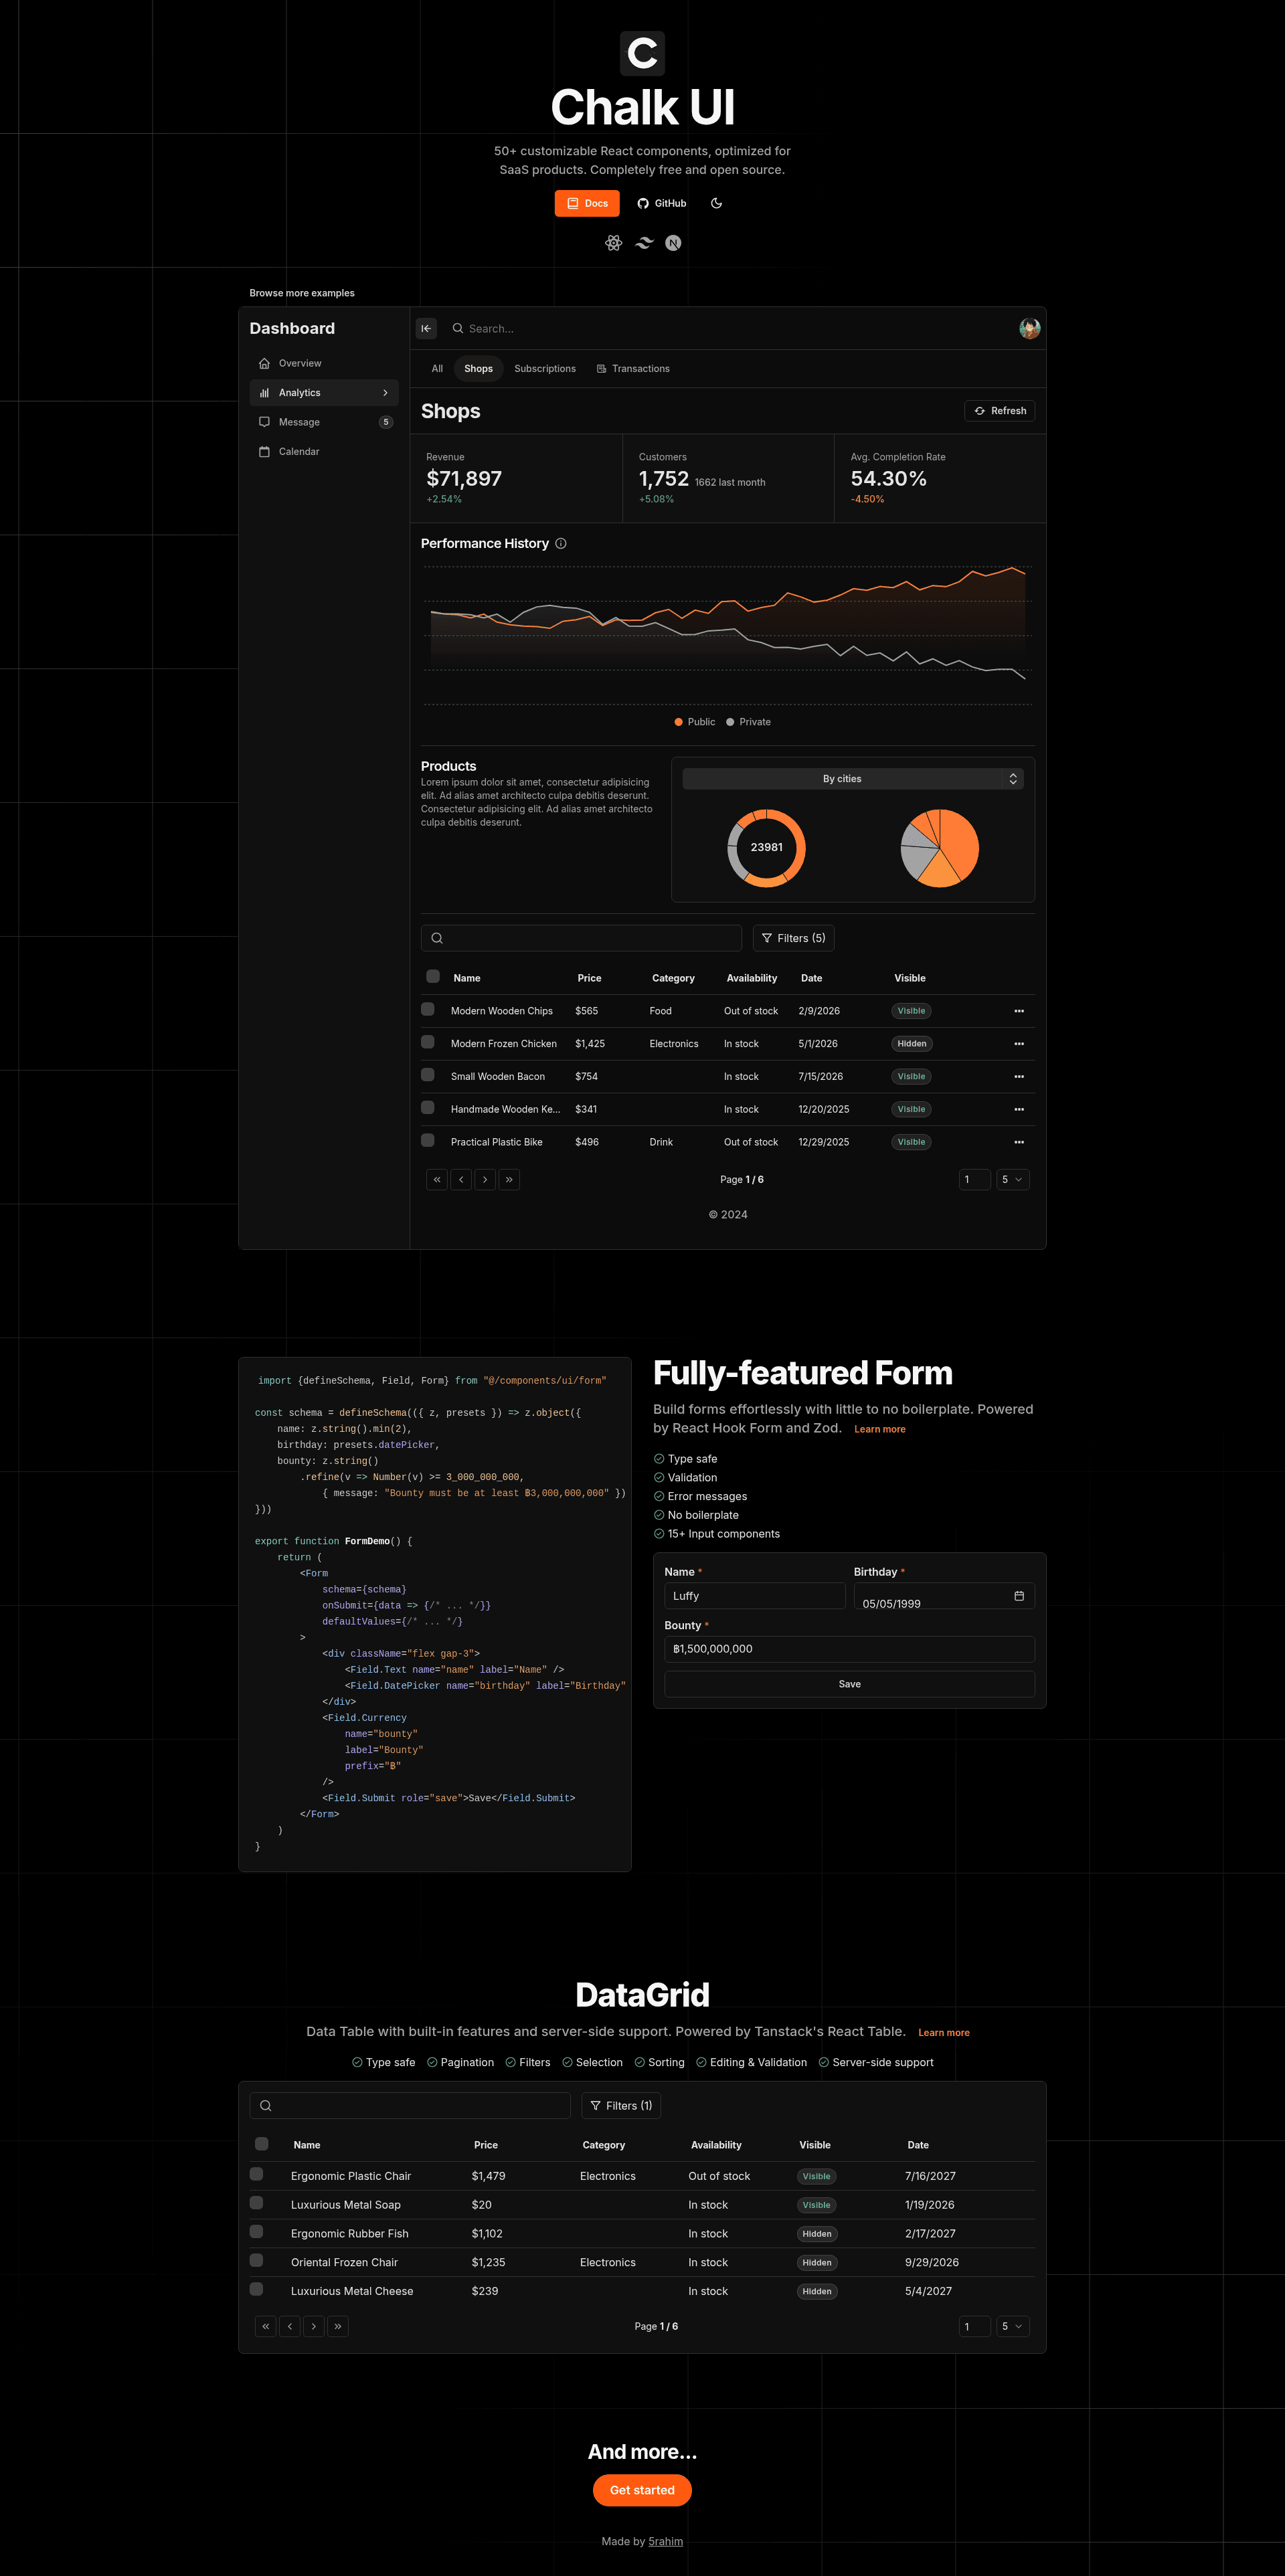The height and width of the screenshot is (2576, 1285).
Task: Go to next page in DataGrid table
Action: coord(314,2327)
